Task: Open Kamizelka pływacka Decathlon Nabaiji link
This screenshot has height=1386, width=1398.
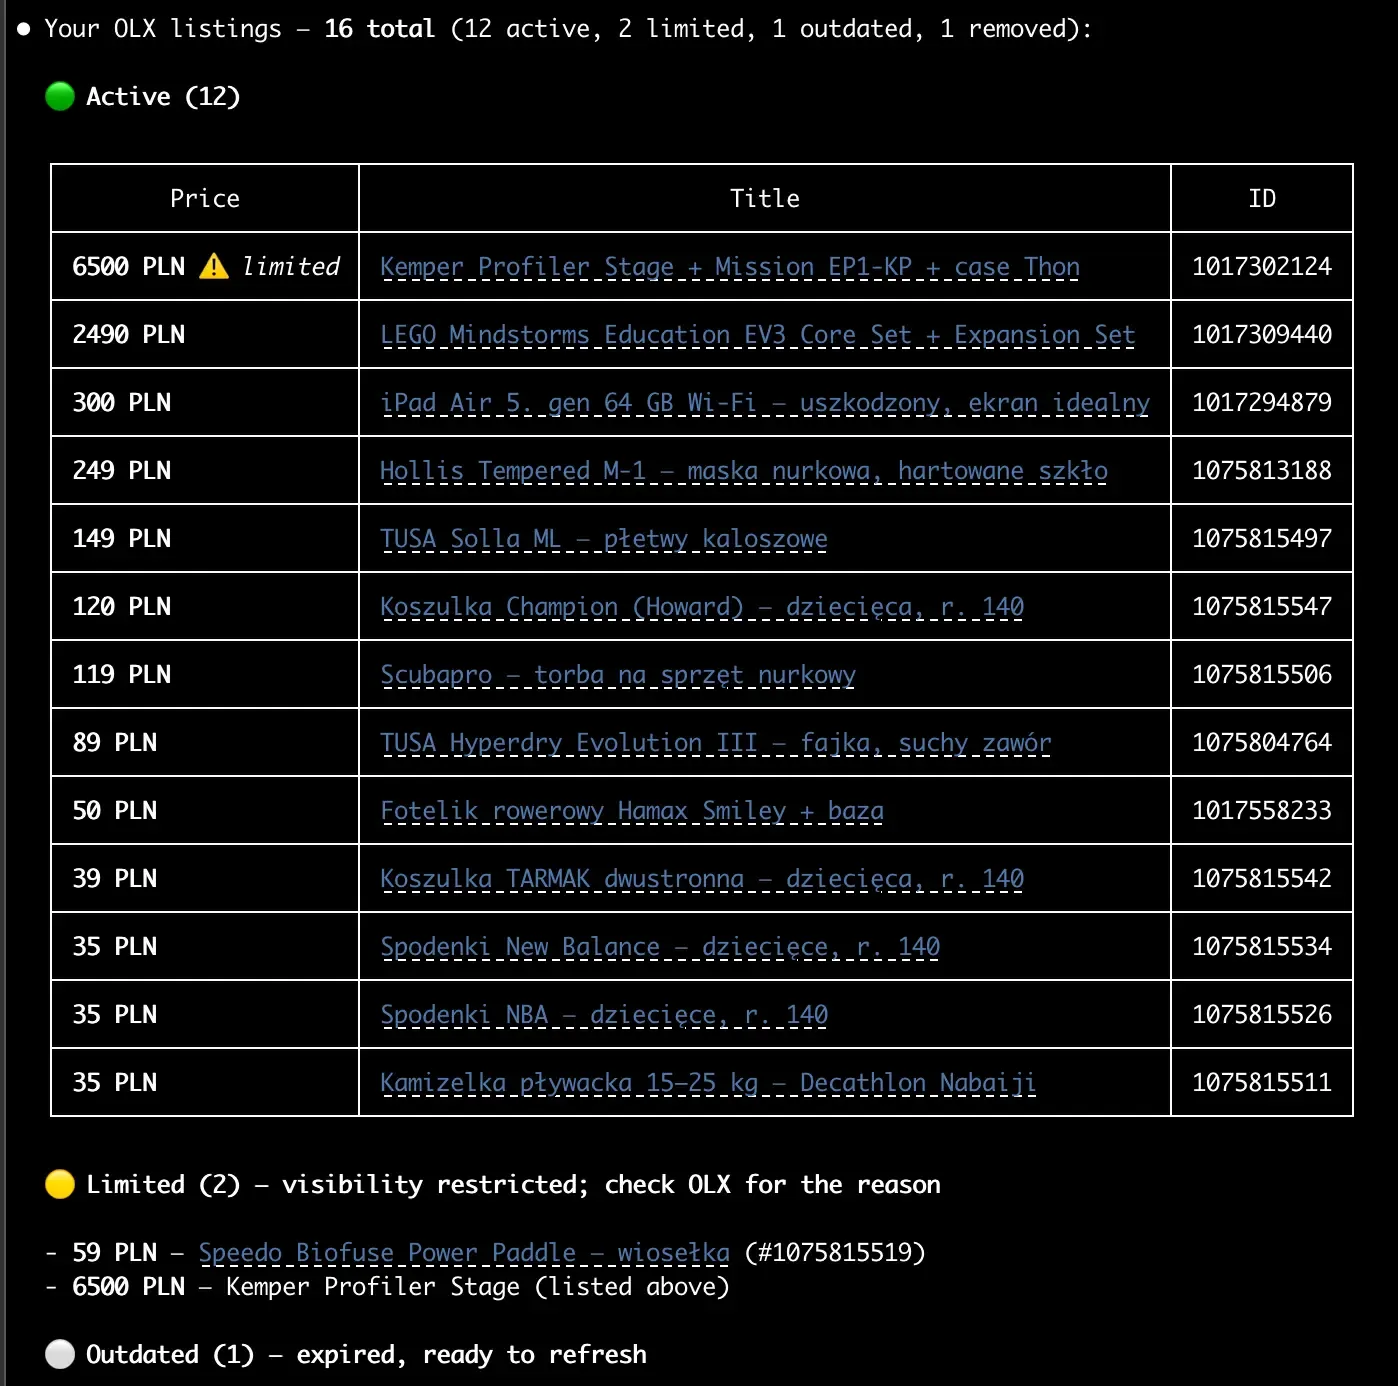Action: click(x=708, y=1083)
